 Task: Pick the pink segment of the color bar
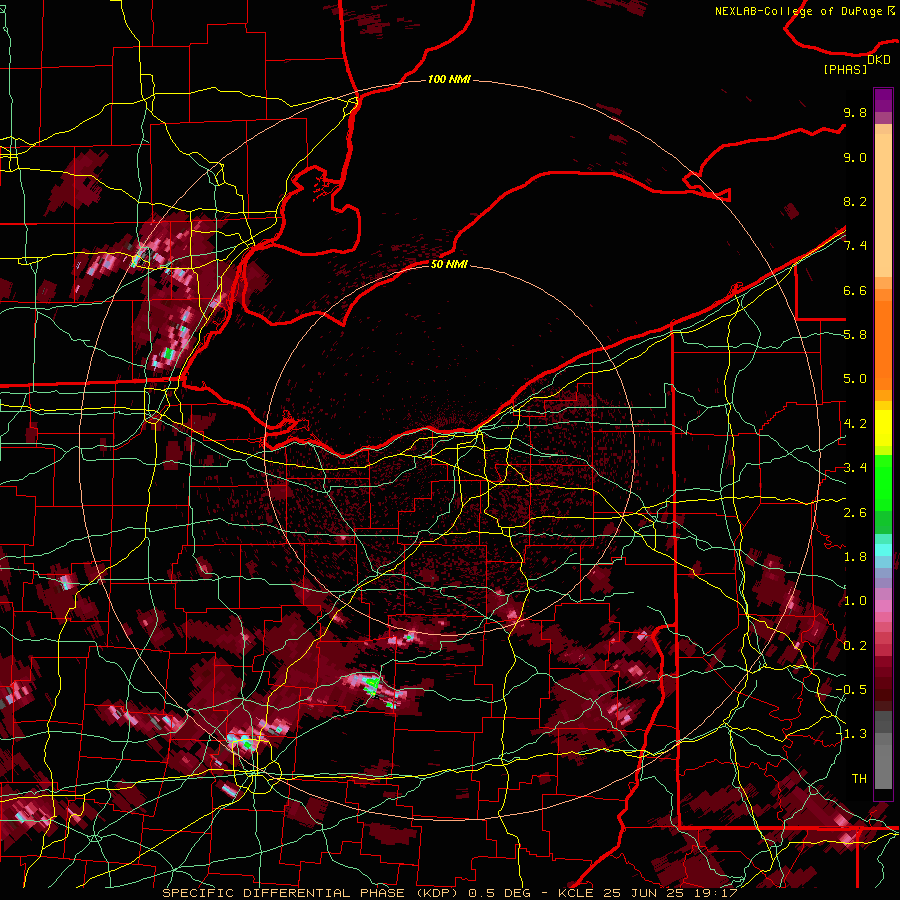(883, 606)
